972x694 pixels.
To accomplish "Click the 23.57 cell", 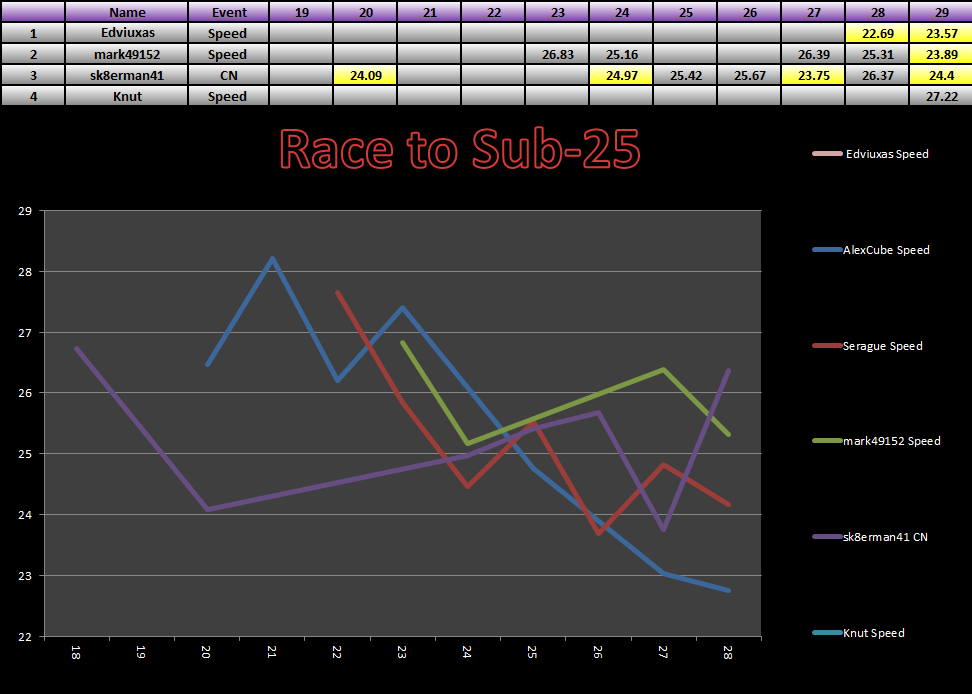I will 941,33.
